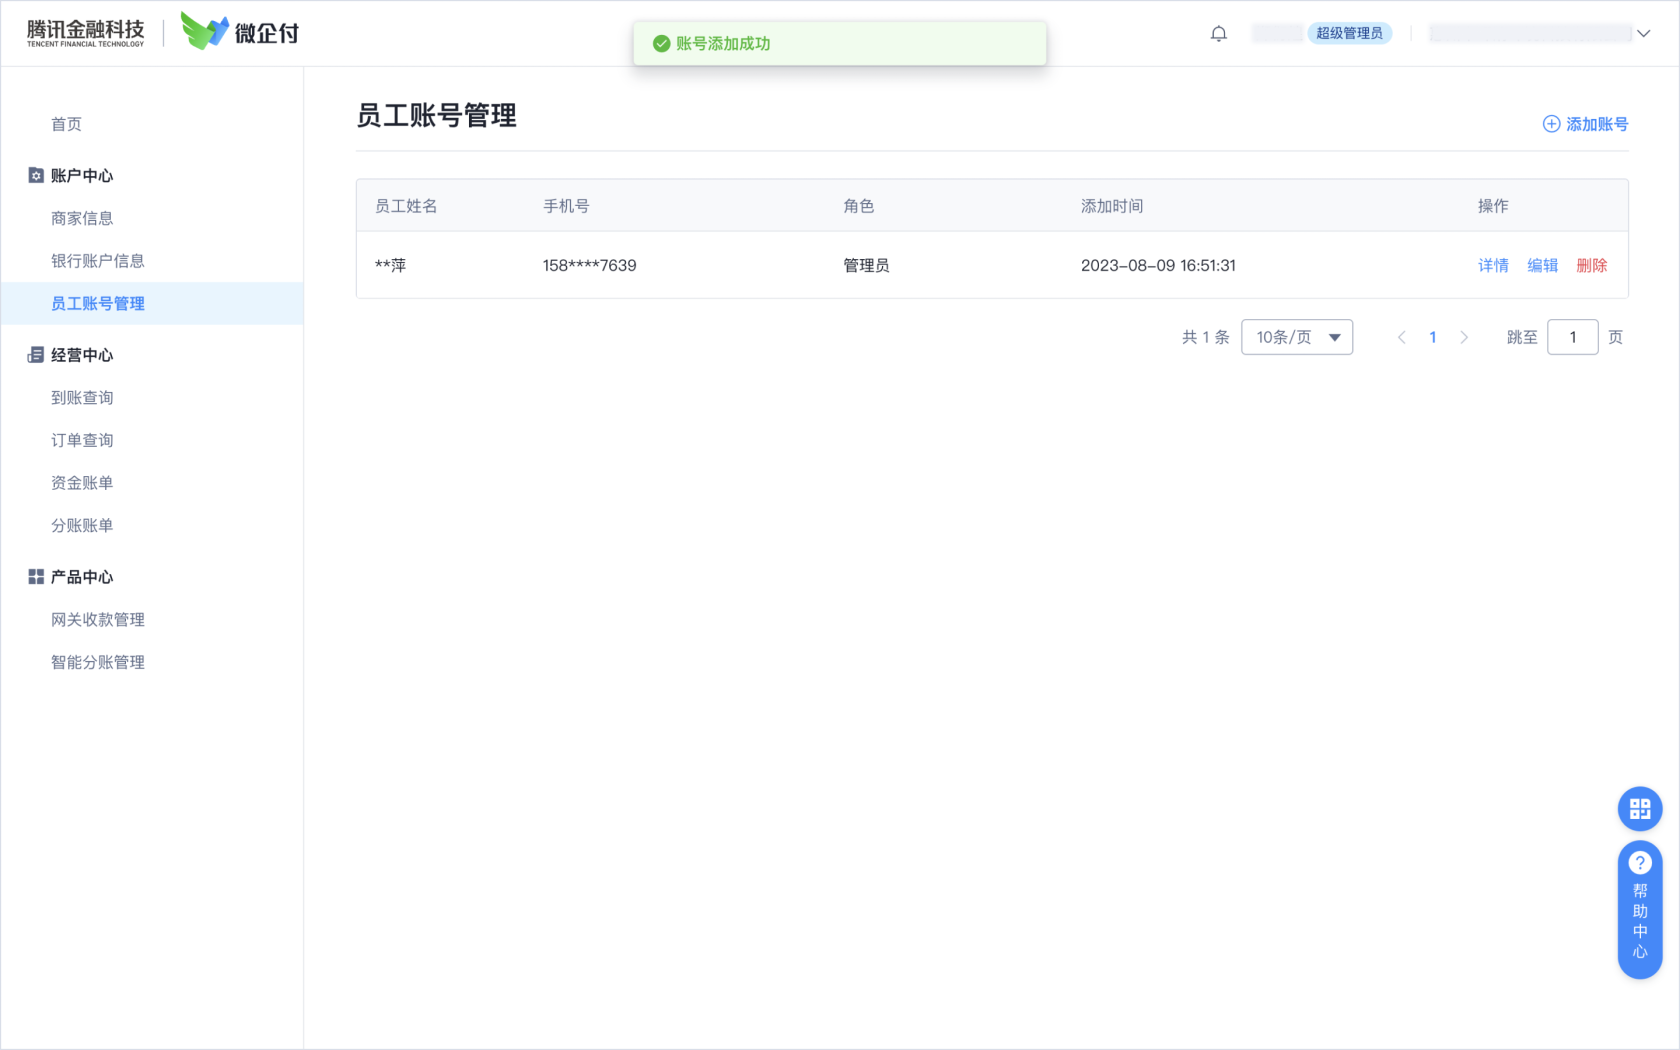This screenshot has width=1680, height=1050.
Task: Open 网关收款管理 in the sidebar
Action: point(98,620)
